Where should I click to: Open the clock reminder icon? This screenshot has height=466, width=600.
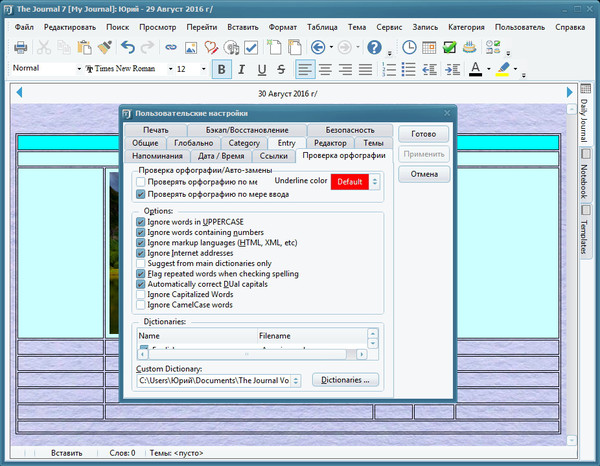[410, 47]
